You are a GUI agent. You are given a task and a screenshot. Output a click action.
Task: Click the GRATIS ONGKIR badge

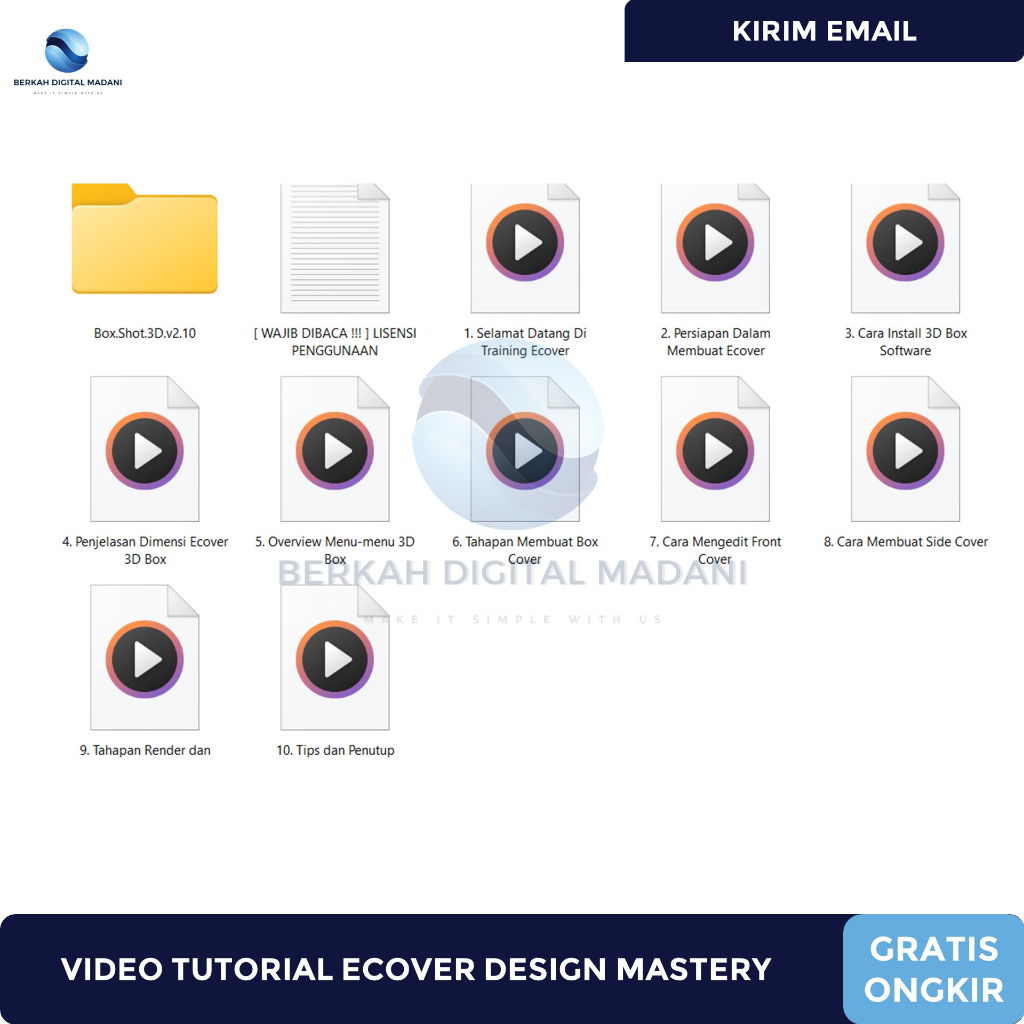pyautogui.click(x=933, y=968)
